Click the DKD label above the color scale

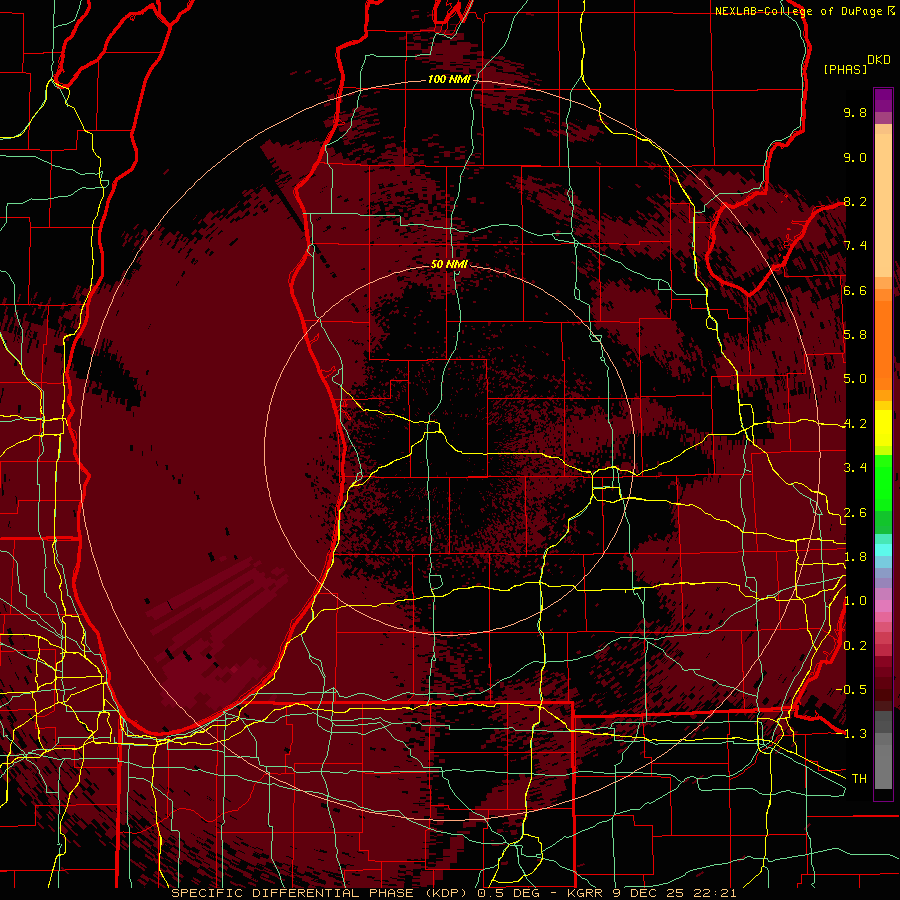[879, 60]
